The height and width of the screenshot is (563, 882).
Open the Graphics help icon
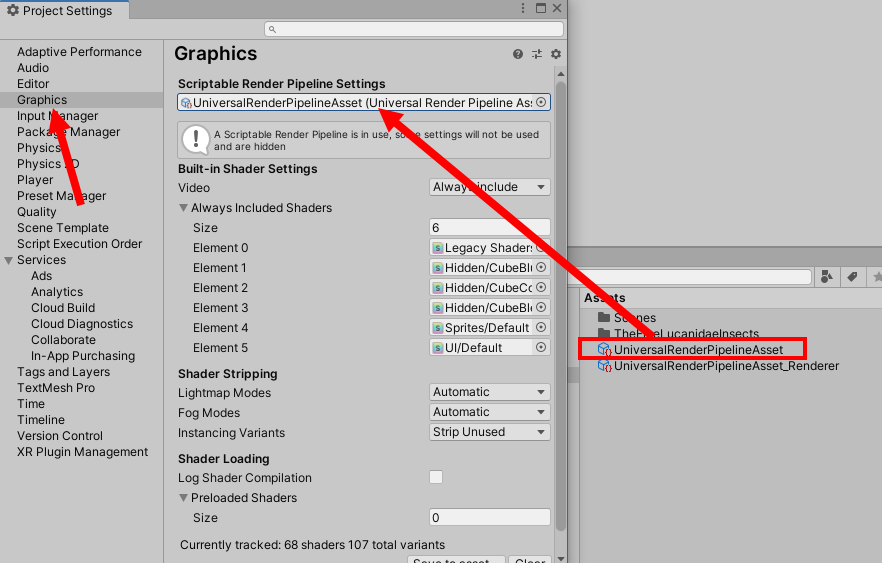(x=518, y=54)
